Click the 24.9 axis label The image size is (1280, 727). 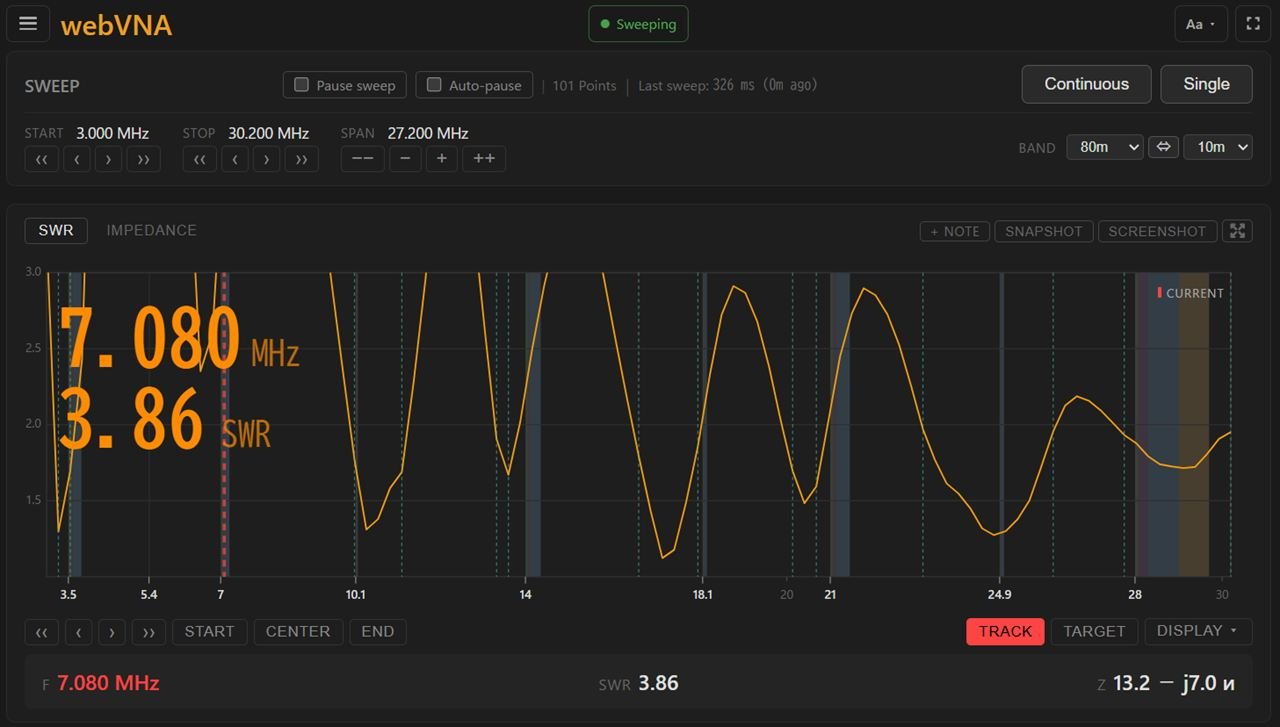point(999,594)
